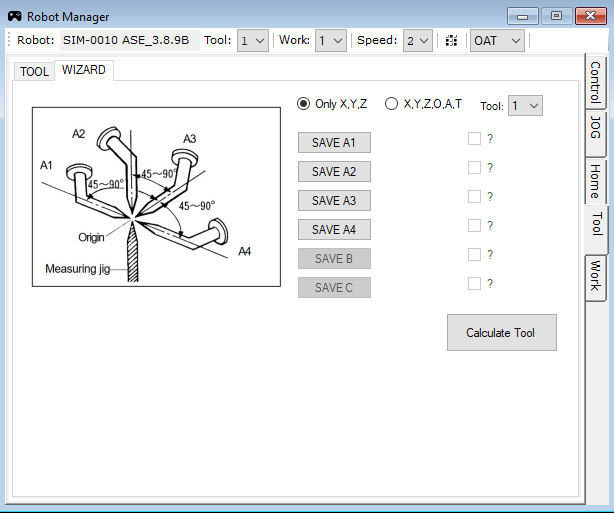Expand the OAT dropdown

(497, 40)
